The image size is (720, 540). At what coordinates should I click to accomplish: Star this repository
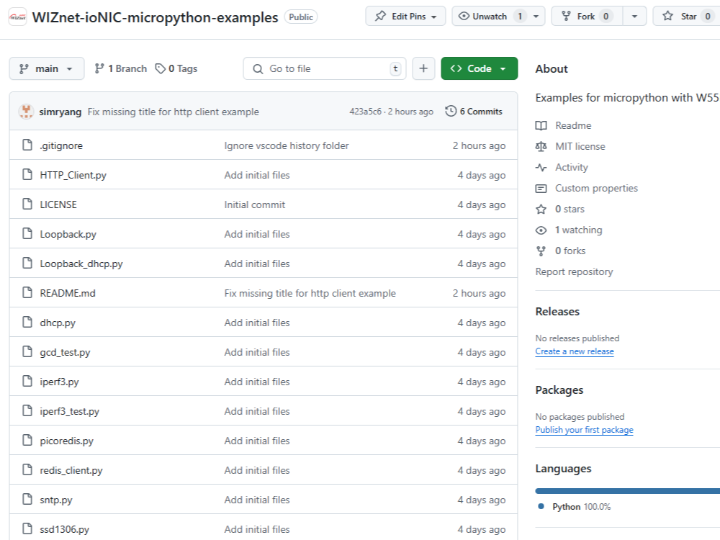686,17
